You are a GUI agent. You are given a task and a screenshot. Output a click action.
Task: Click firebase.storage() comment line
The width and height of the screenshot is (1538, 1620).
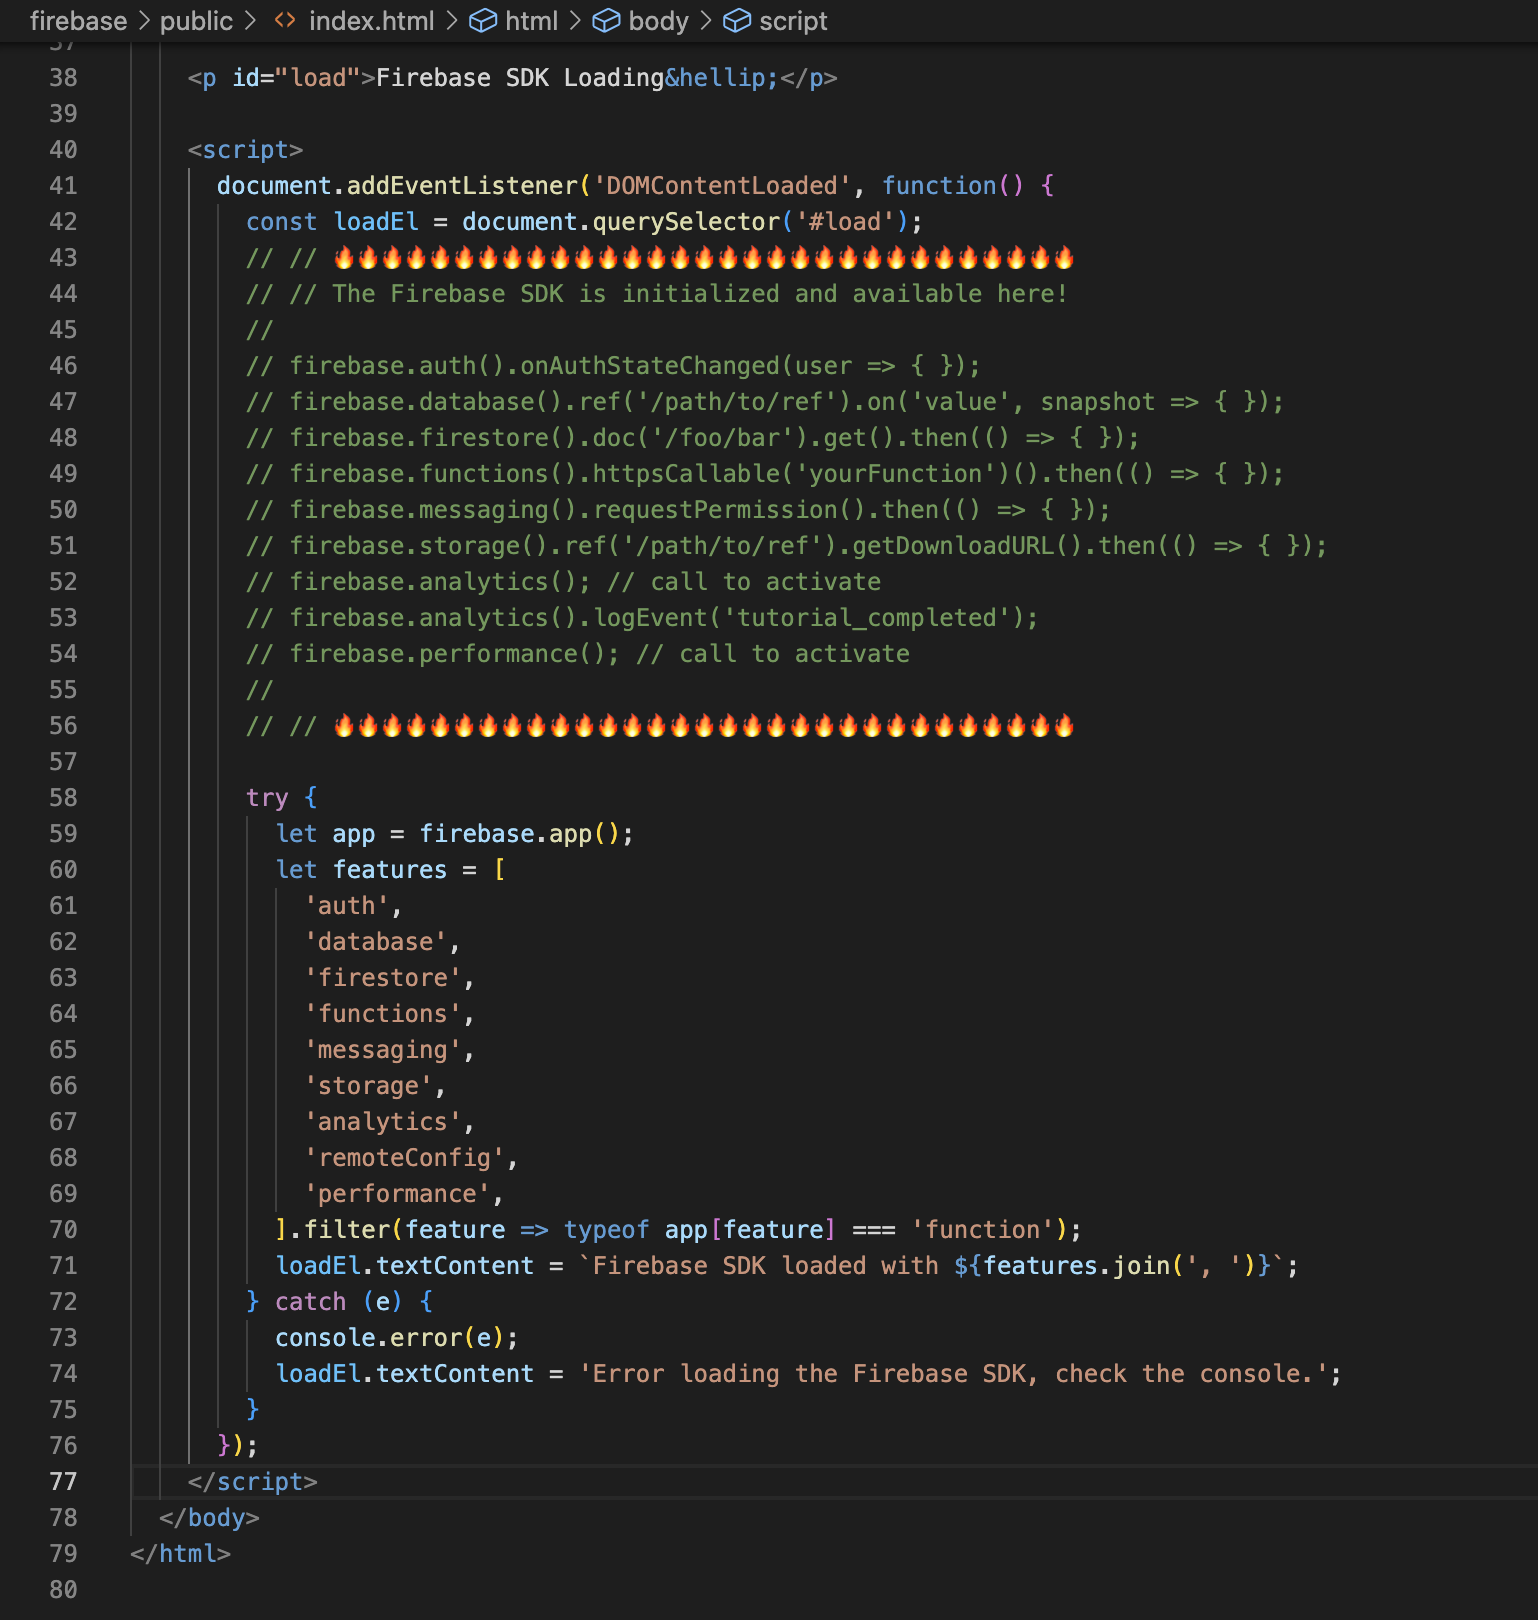click(x=787, y=546)
